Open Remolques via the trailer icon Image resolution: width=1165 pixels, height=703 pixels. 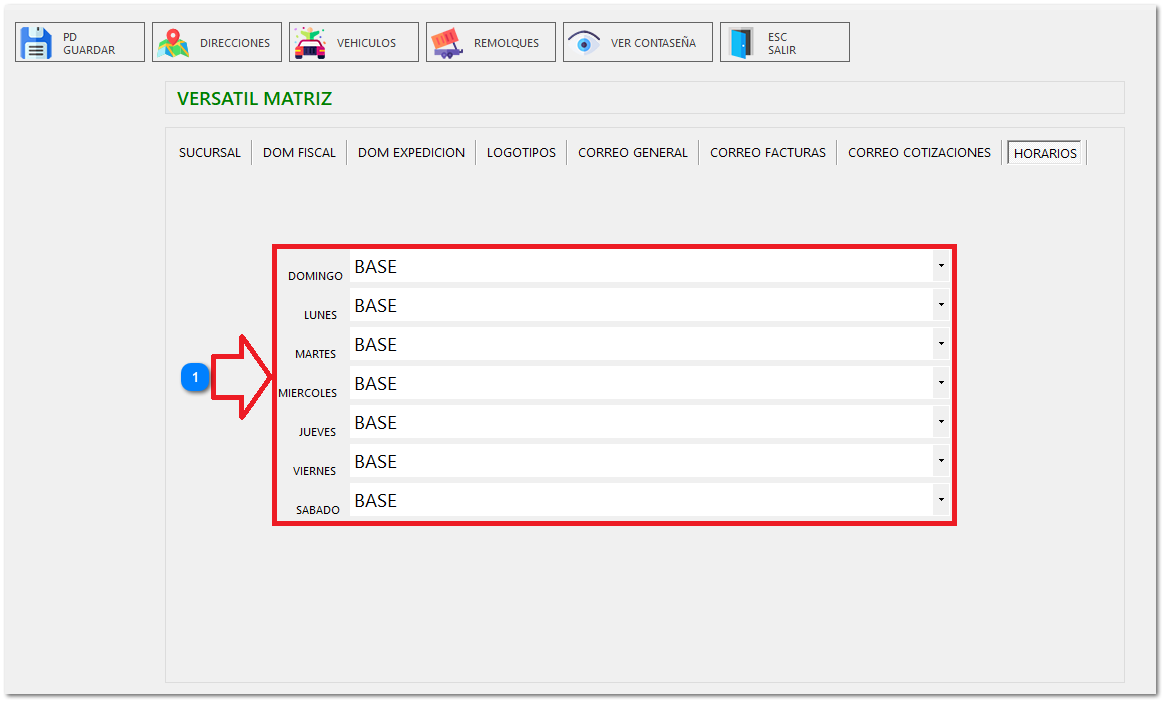pyautogui.click(x=447, y=43)
